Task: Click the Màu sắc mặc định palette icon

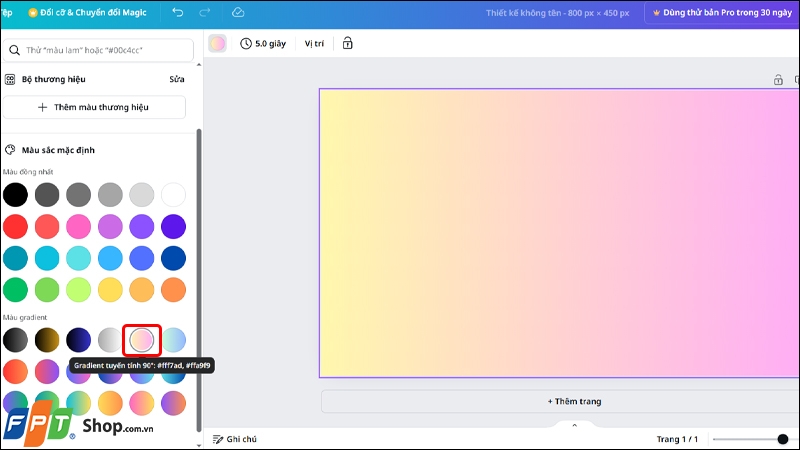Action: pyautogui.click(x=10, y=150)
